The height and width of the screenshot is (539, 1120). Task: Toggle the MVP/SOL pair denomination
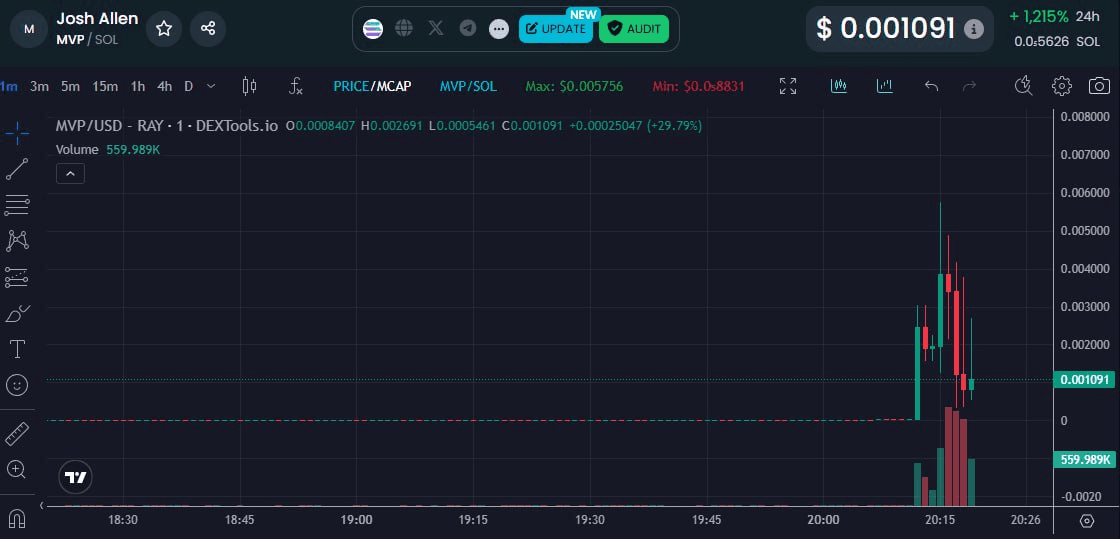click(x=468, y=86)
